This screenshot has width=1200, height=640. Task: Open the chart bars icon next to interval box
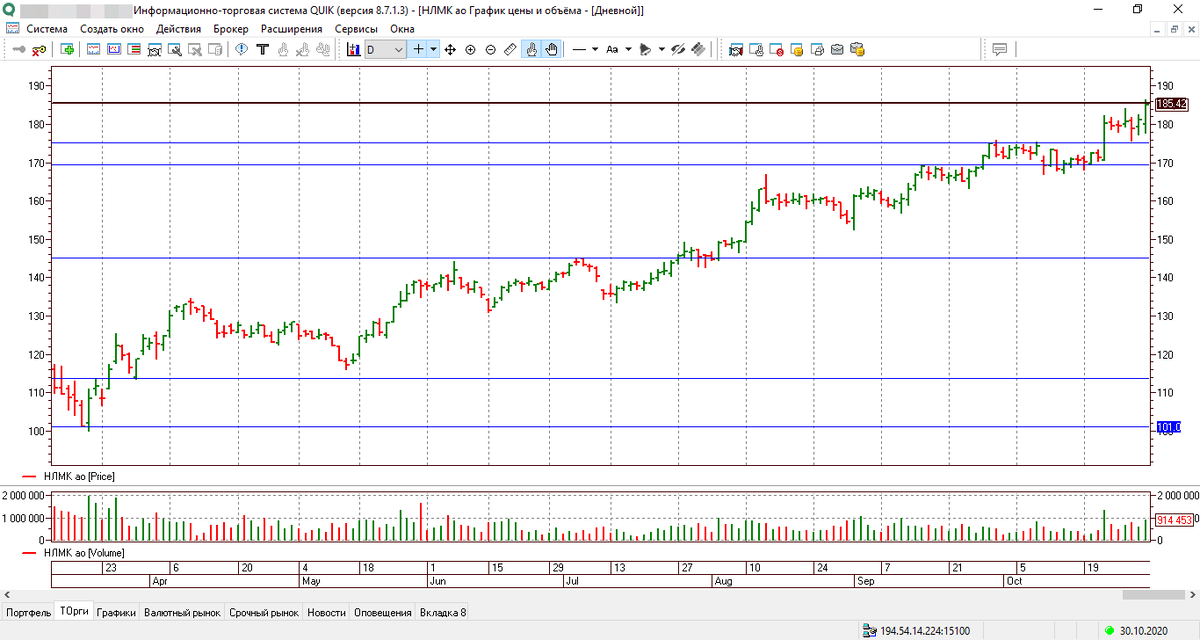click(x=353, y=49)
